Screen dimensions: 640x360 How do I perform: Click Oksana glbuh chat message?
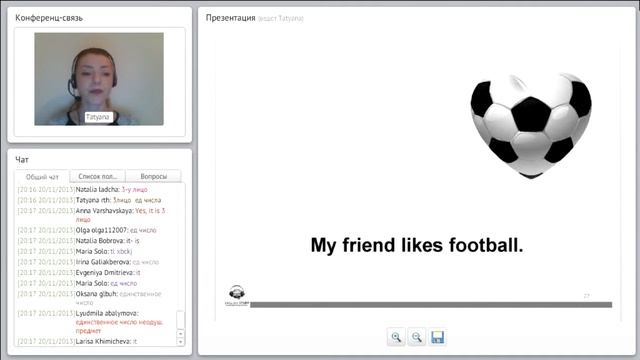tap(89, 298)
